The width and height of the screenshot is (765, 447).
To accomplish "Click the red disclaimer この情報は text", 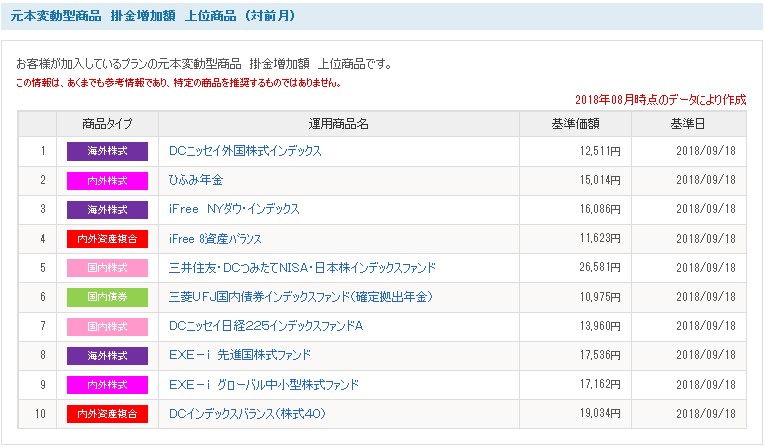I will 178,83.
